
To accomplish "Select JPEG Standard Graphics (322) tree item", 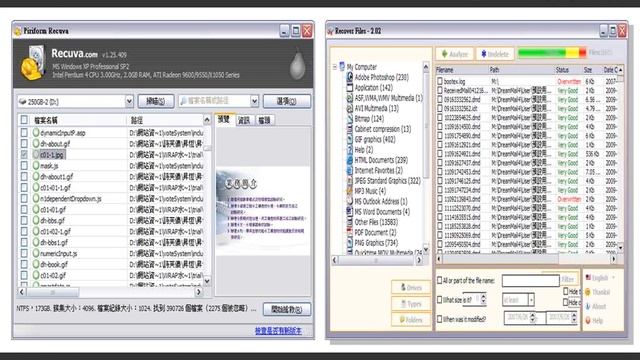I will click(x=387, y=181).
